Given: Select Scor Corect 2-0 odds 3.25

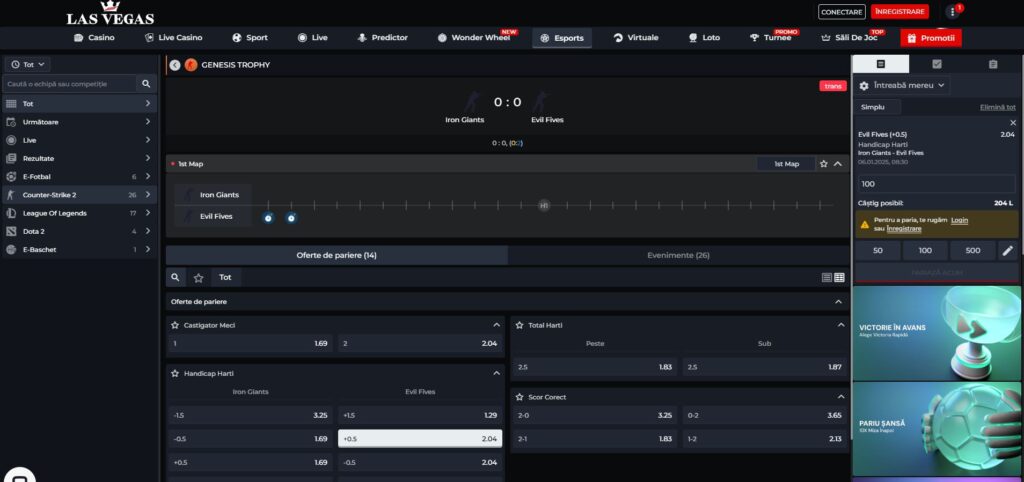Looking at the screenshot, I should pos(594,415).
